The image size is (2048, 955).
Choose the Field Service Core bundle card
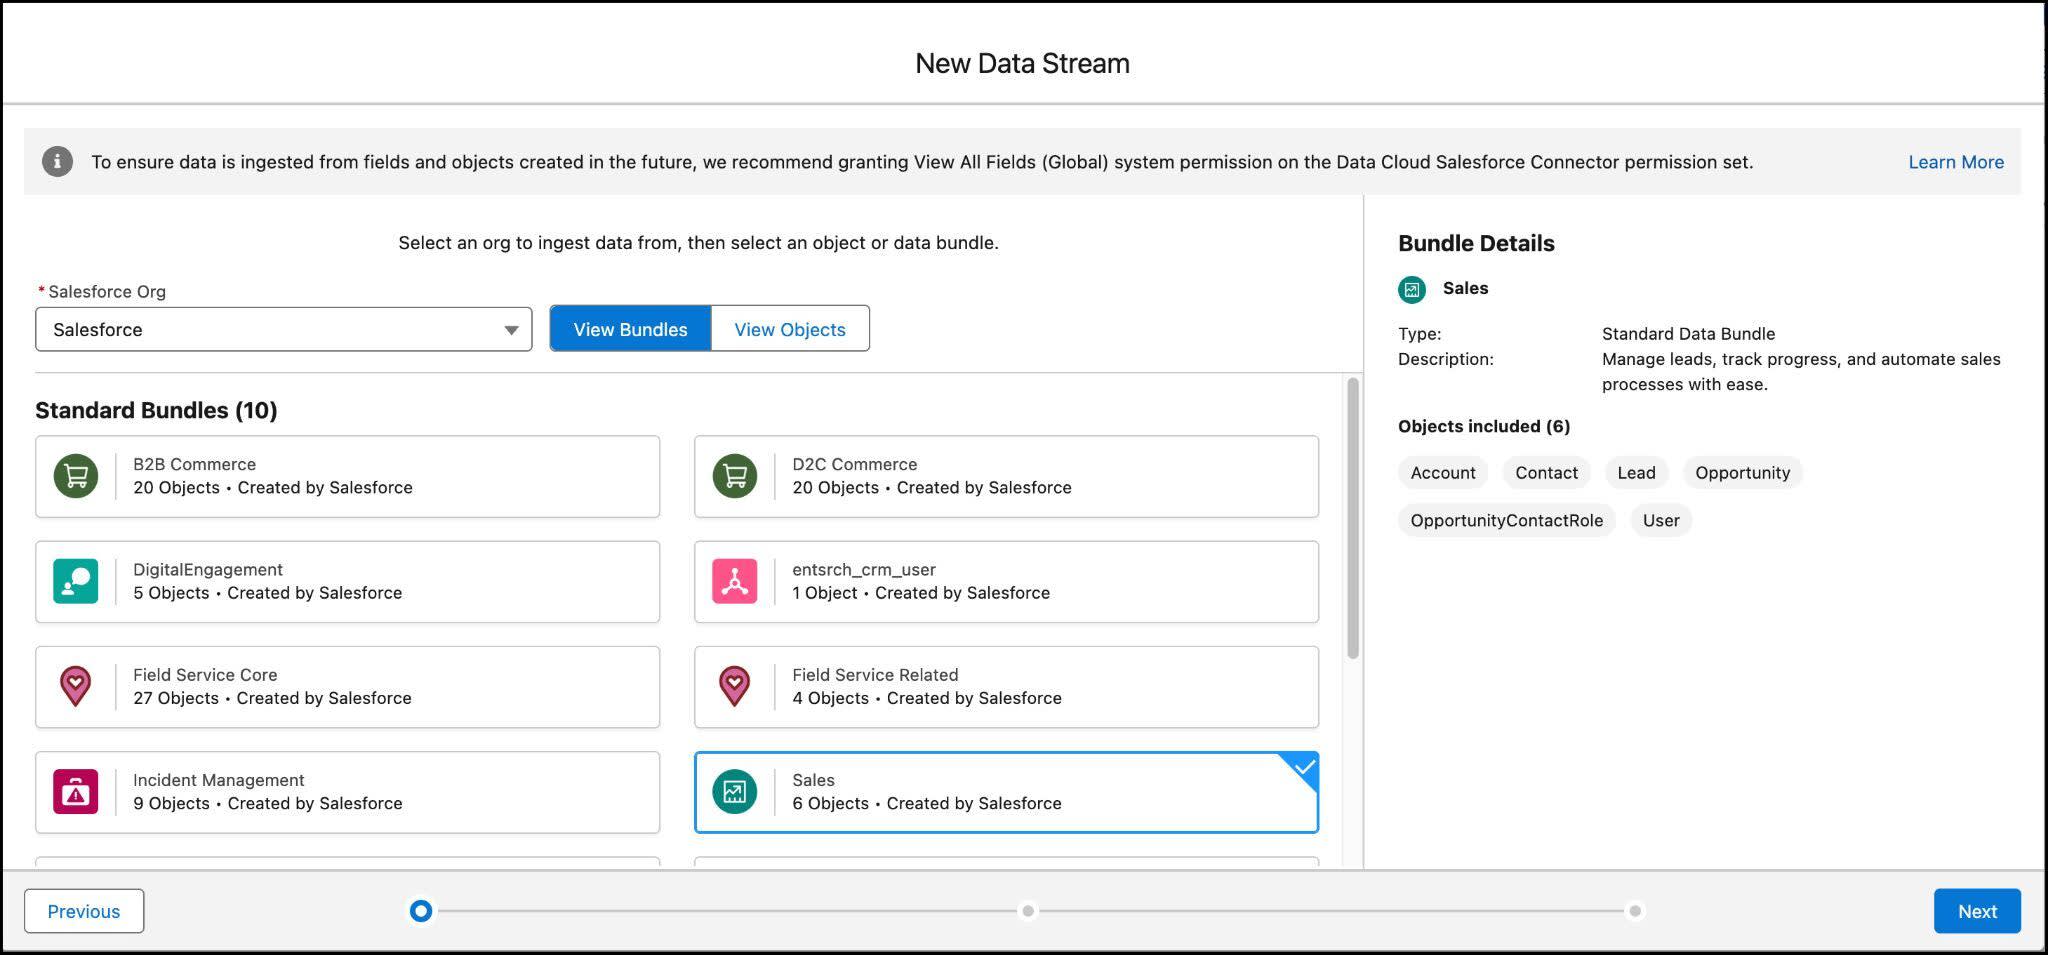coord(347,687)
